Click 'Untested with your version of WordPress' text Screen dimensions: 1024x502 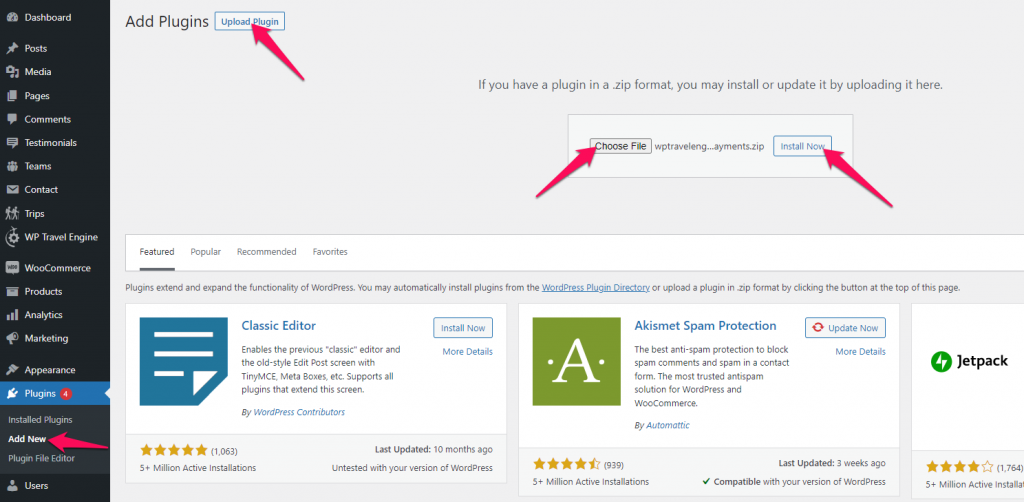[412, 468]
